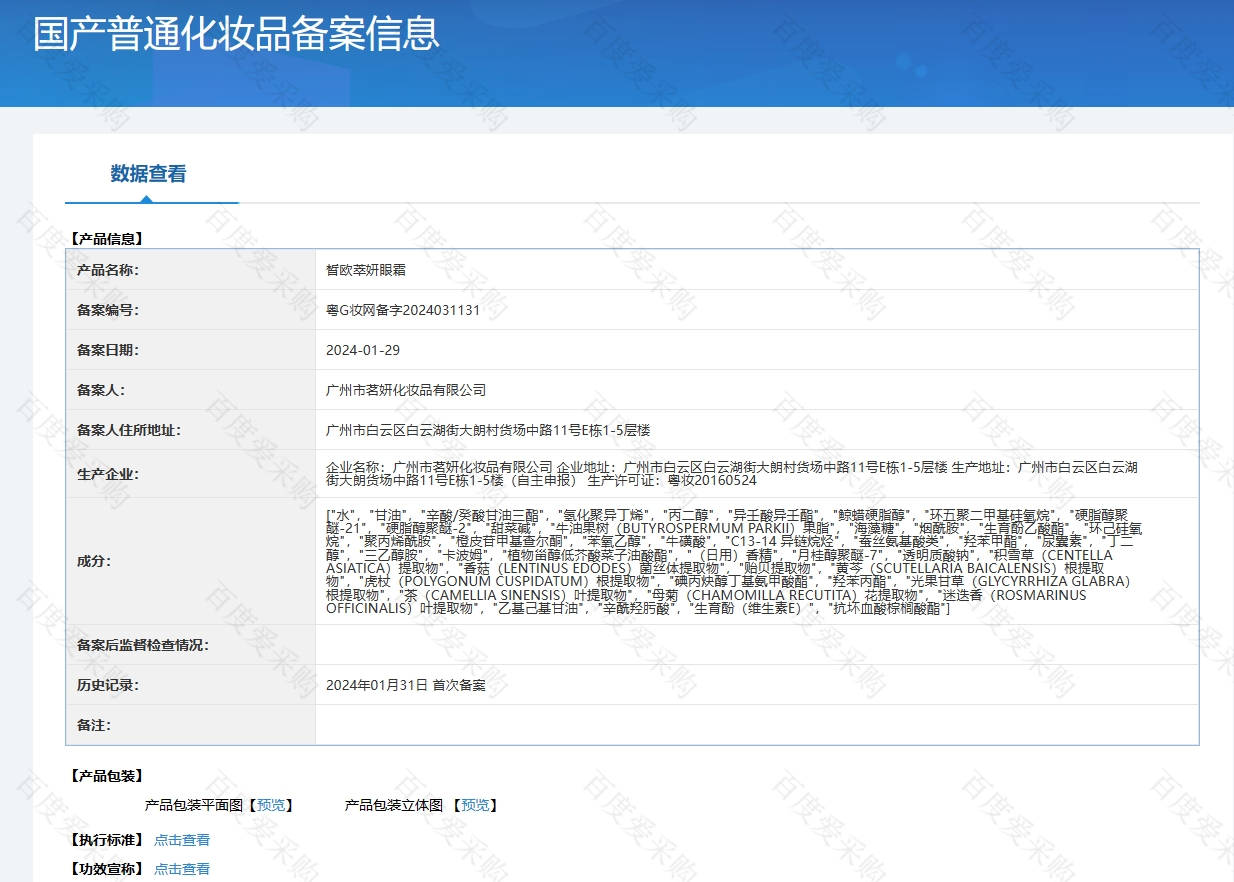
Task: Click the 【执行标准】 heading
Action: pos(107,840)
